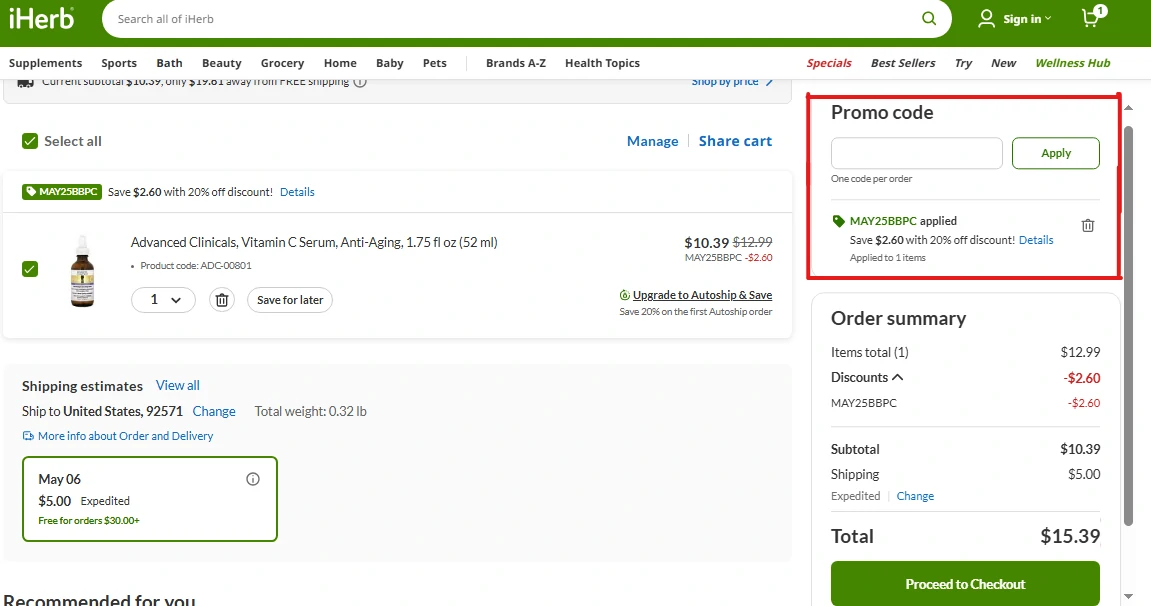Go to Specials

829,63
